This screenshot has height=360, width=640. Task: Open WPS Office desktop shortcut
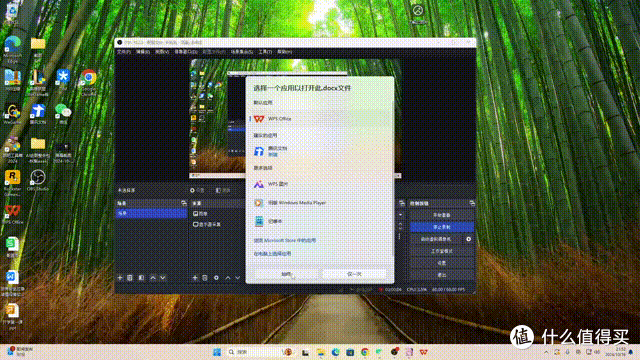[x=13, y=214]
